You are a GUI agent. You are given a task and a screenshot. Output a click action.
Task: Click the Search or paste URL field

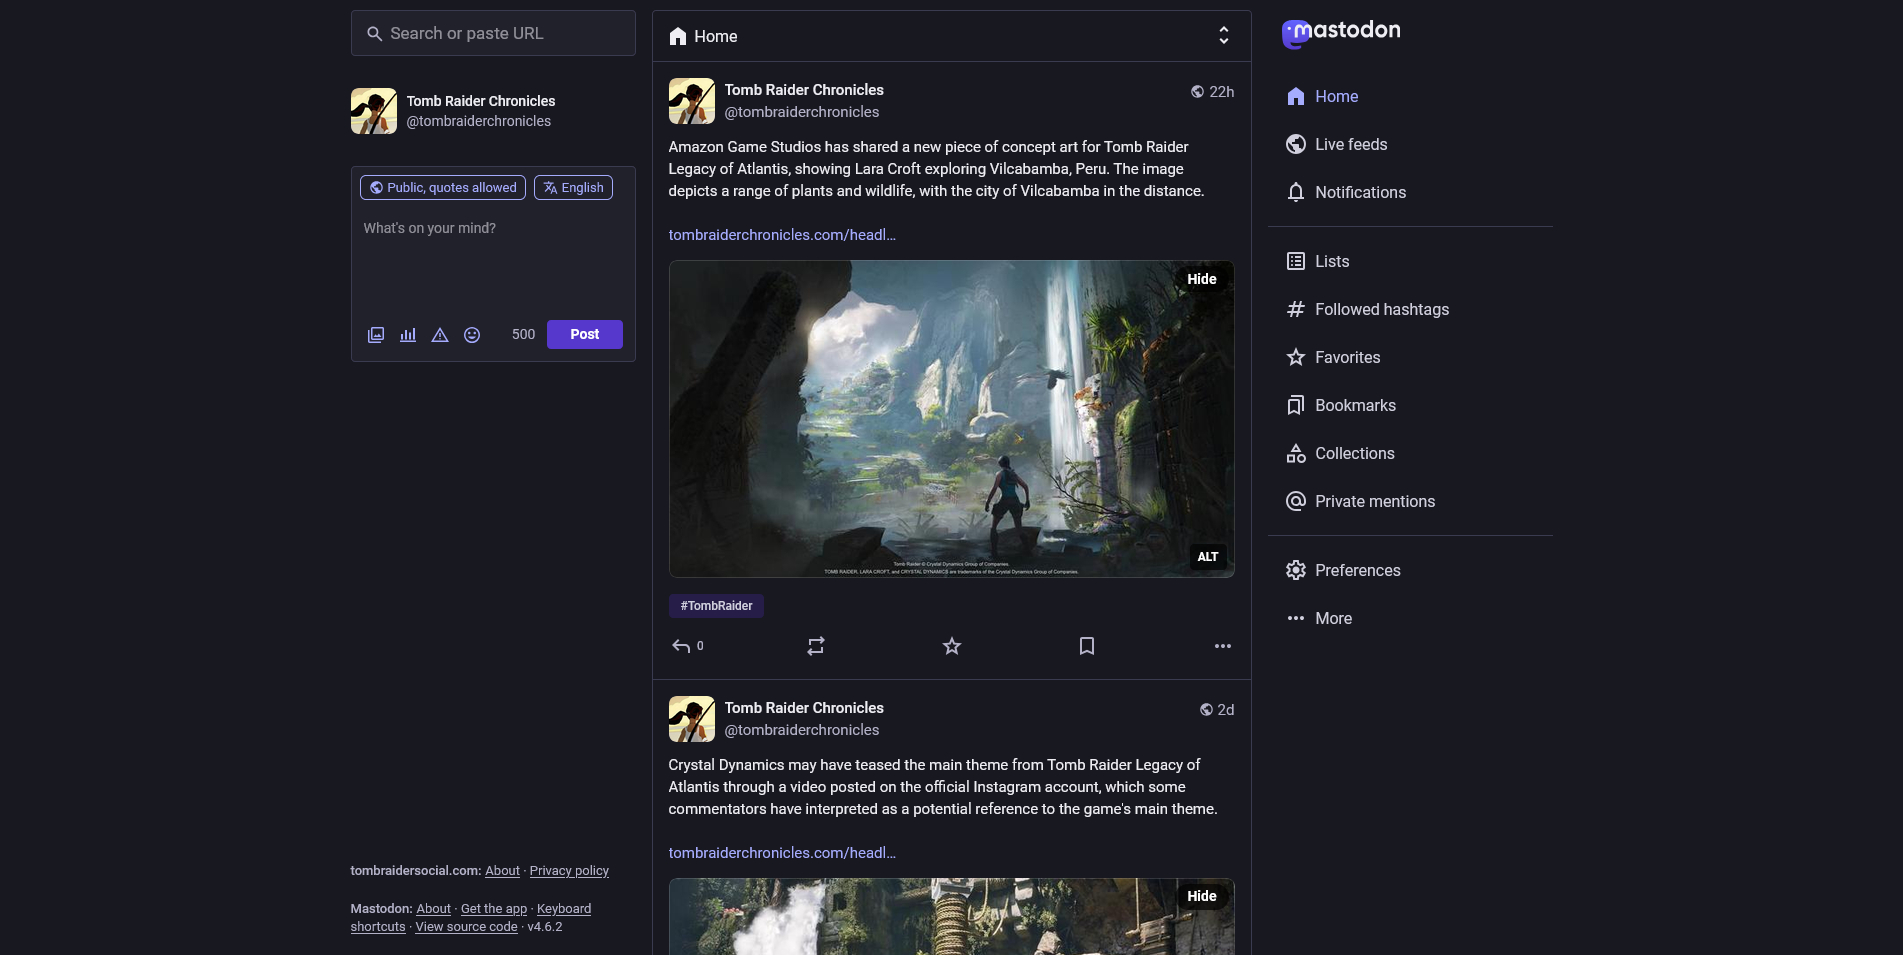click(493, 34)
